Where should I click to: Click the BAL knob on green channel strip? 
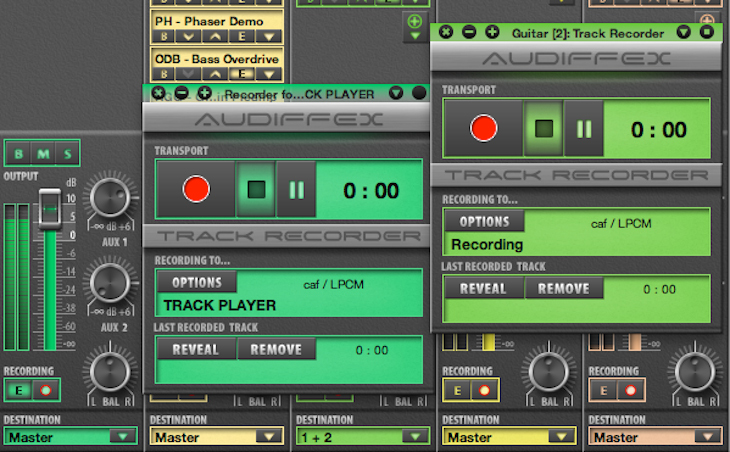tap(110, 372)
